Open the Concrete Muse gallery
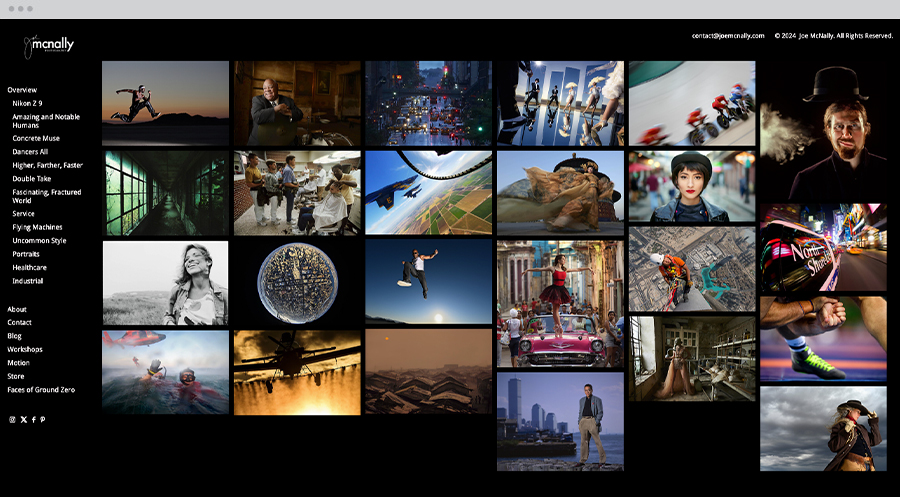Viewport: 900px width, 497px height. 36,138
